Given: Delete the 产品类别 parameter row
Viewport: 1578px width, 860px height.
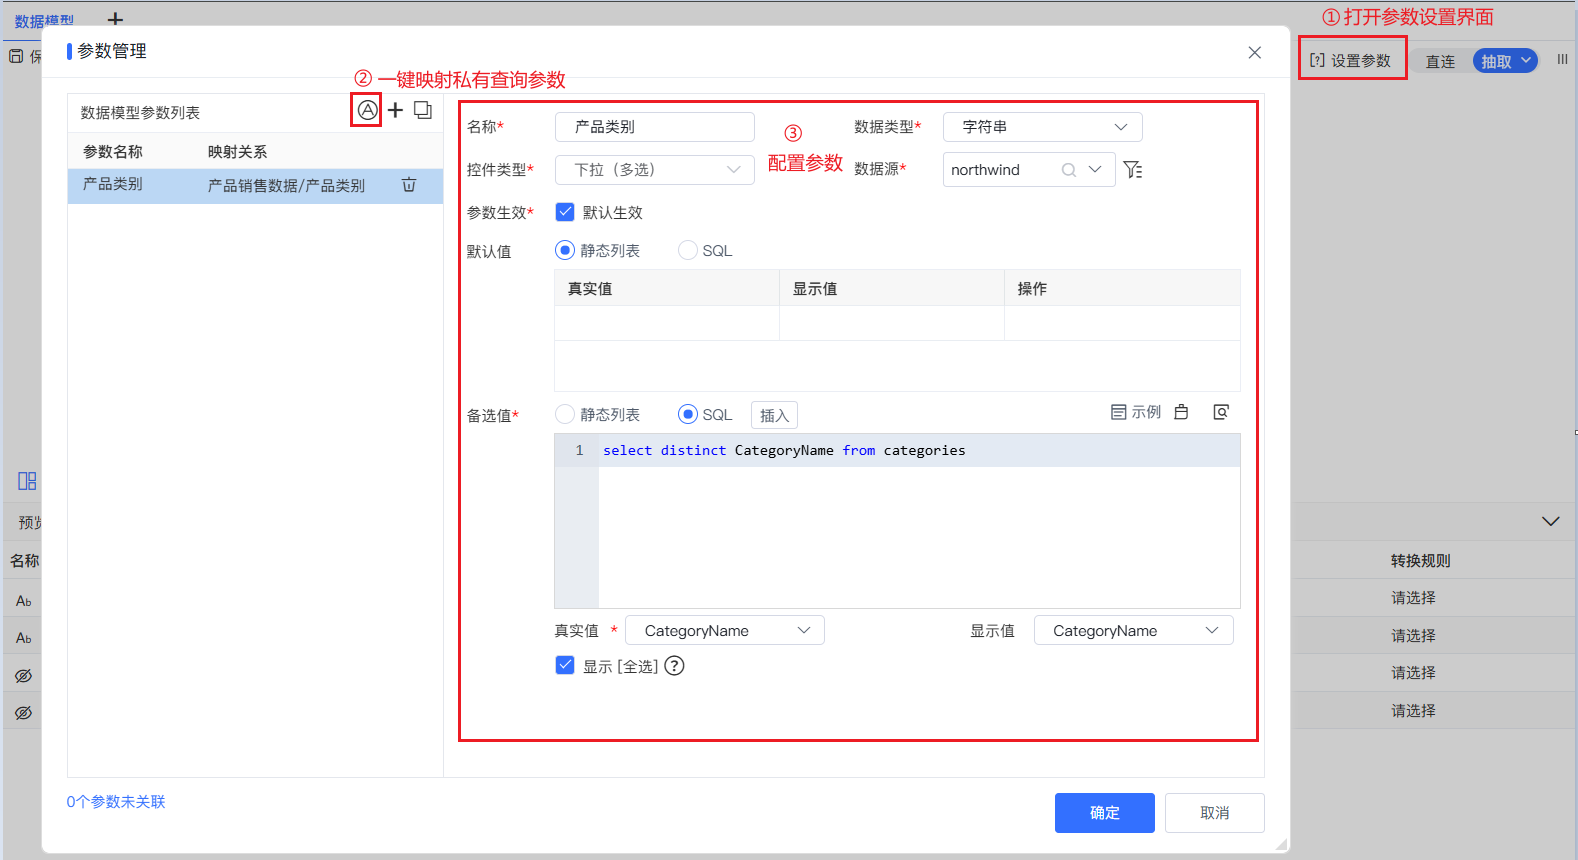Looking at the screenshot, I should click(x=409, y=185).
